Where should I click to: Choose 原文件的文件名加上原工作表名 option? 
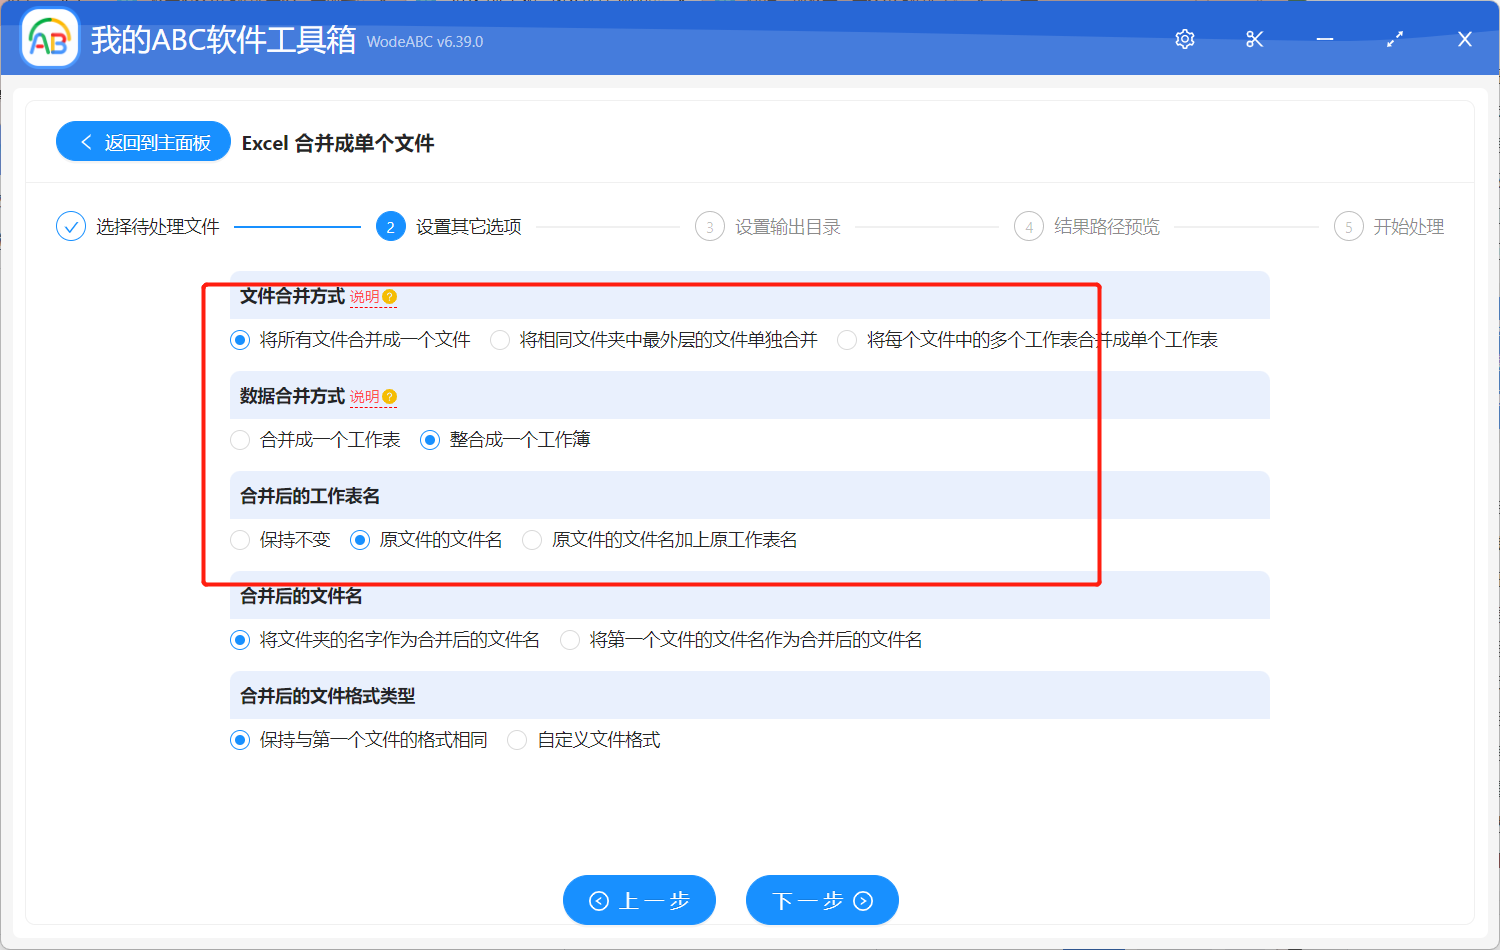532,539
